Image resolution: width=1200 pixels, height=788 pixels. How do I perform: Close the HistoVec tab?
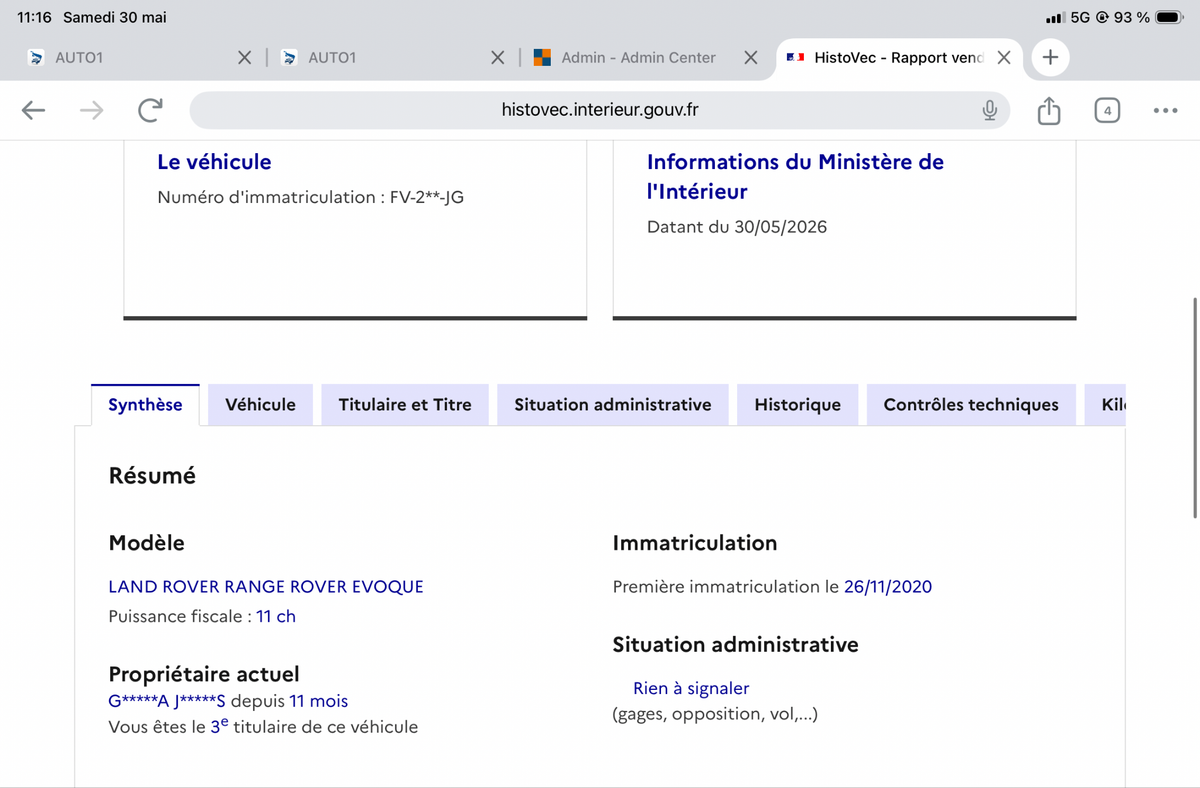pyautogui.click(x=1004, y=57)
